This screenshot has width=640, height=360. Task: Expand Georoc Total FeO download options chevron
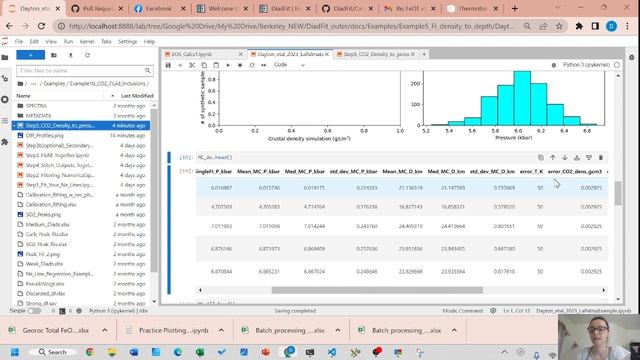[105, 330]
